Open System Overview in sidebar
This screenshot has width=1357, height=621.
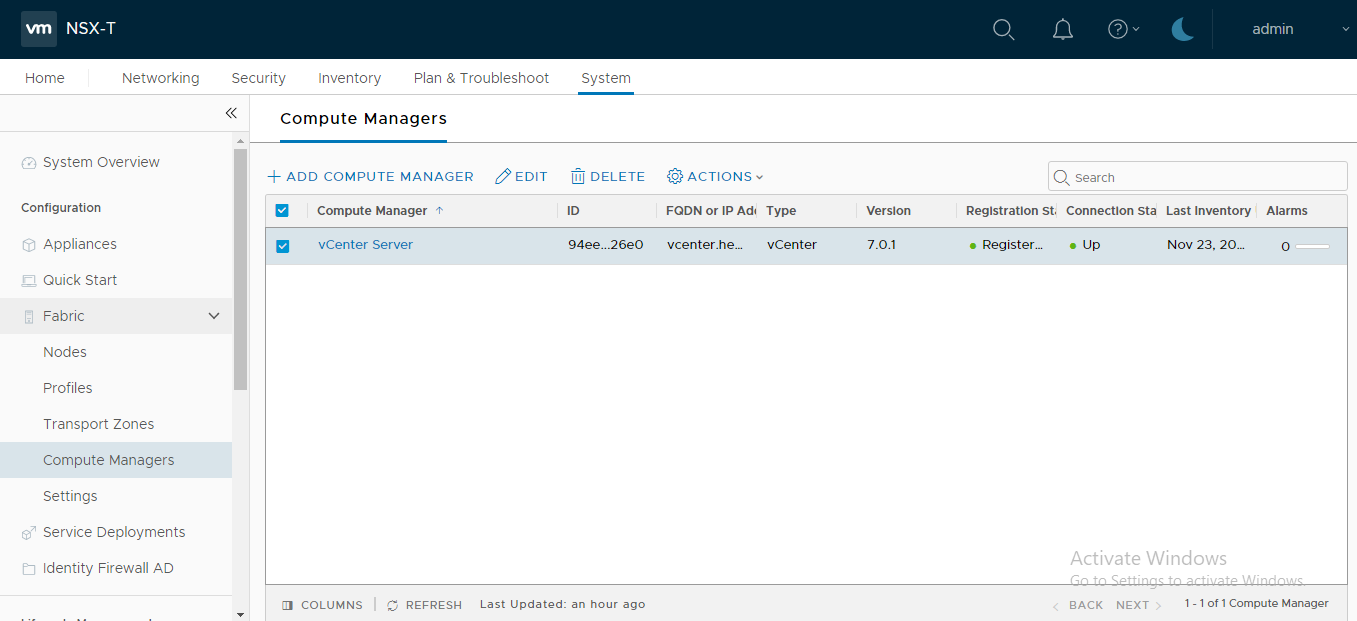click(x=101, y=162)
